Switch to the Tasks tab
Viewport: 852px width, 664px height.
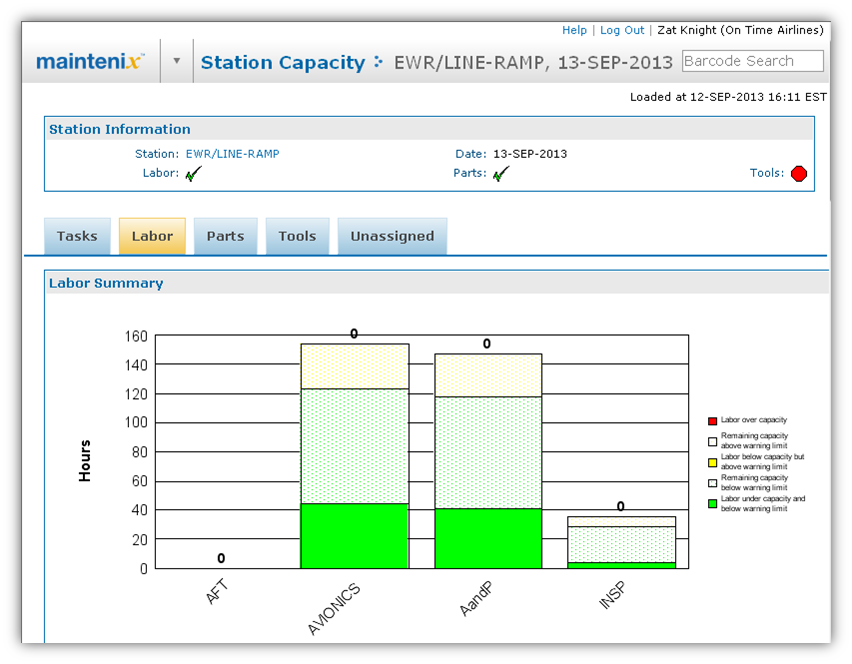tap(77, 236)
